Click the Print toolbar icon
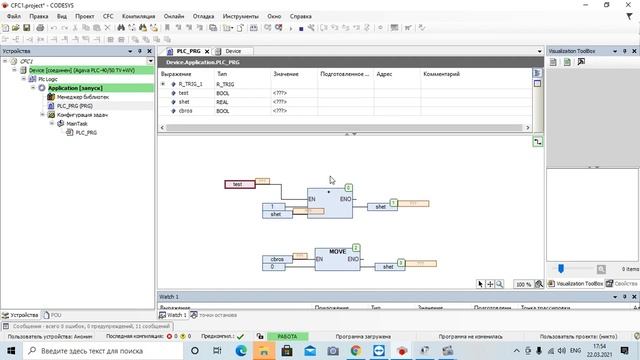The height and width of the screenshot is (360, 640). (x=40, y=28)
